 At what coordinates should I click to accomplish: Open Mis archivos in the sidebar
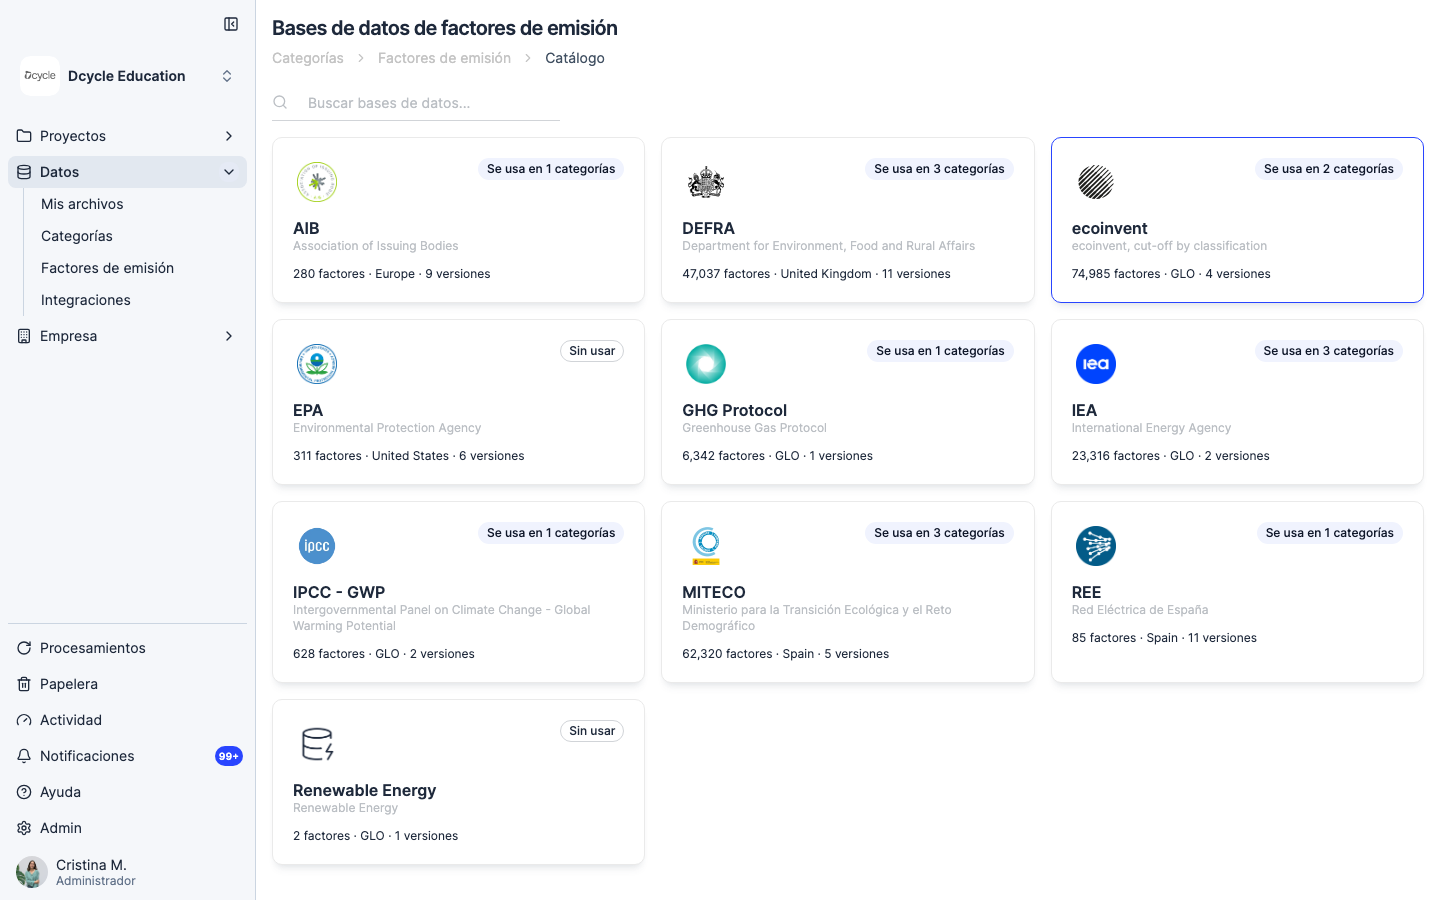coord(82,204)
